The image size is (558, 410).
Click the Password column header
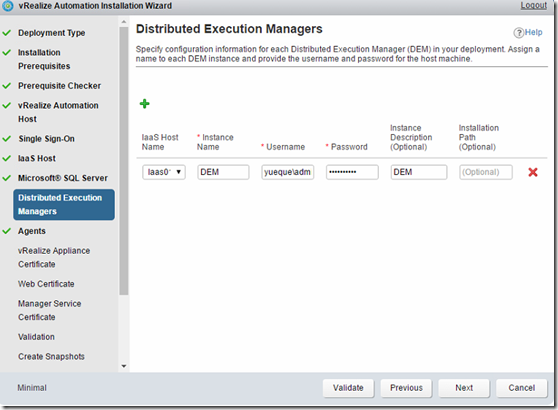347,147
